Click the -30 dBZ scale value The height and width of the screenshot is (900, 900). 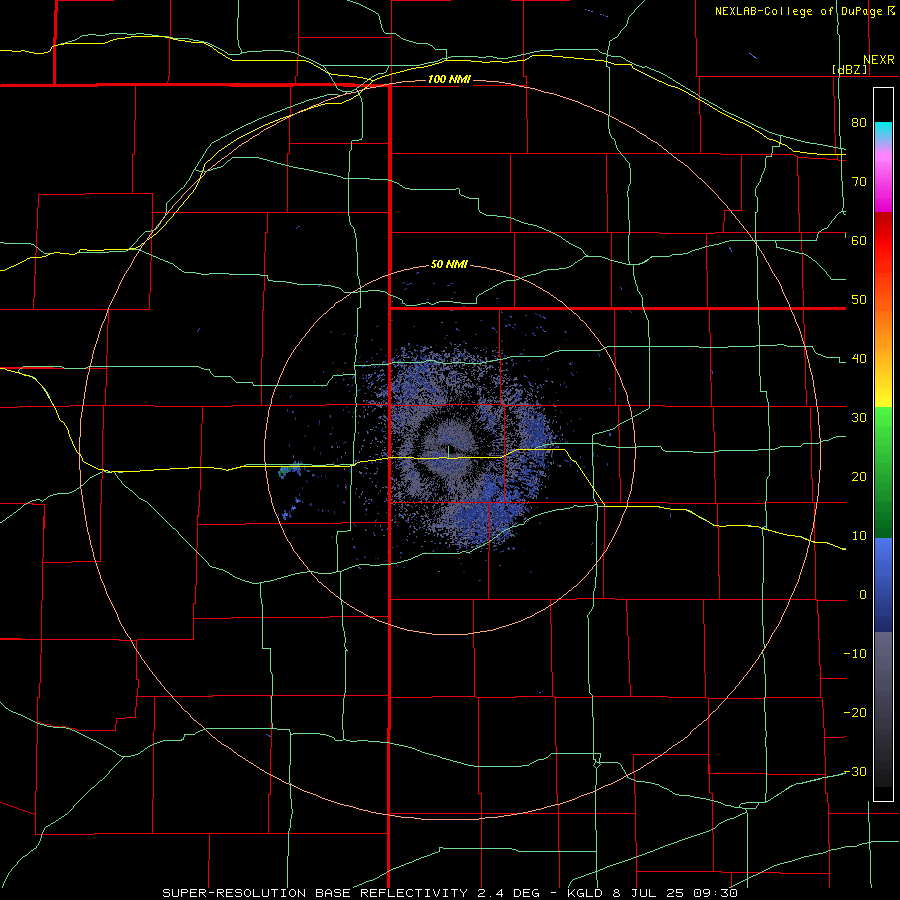[855, 772]
